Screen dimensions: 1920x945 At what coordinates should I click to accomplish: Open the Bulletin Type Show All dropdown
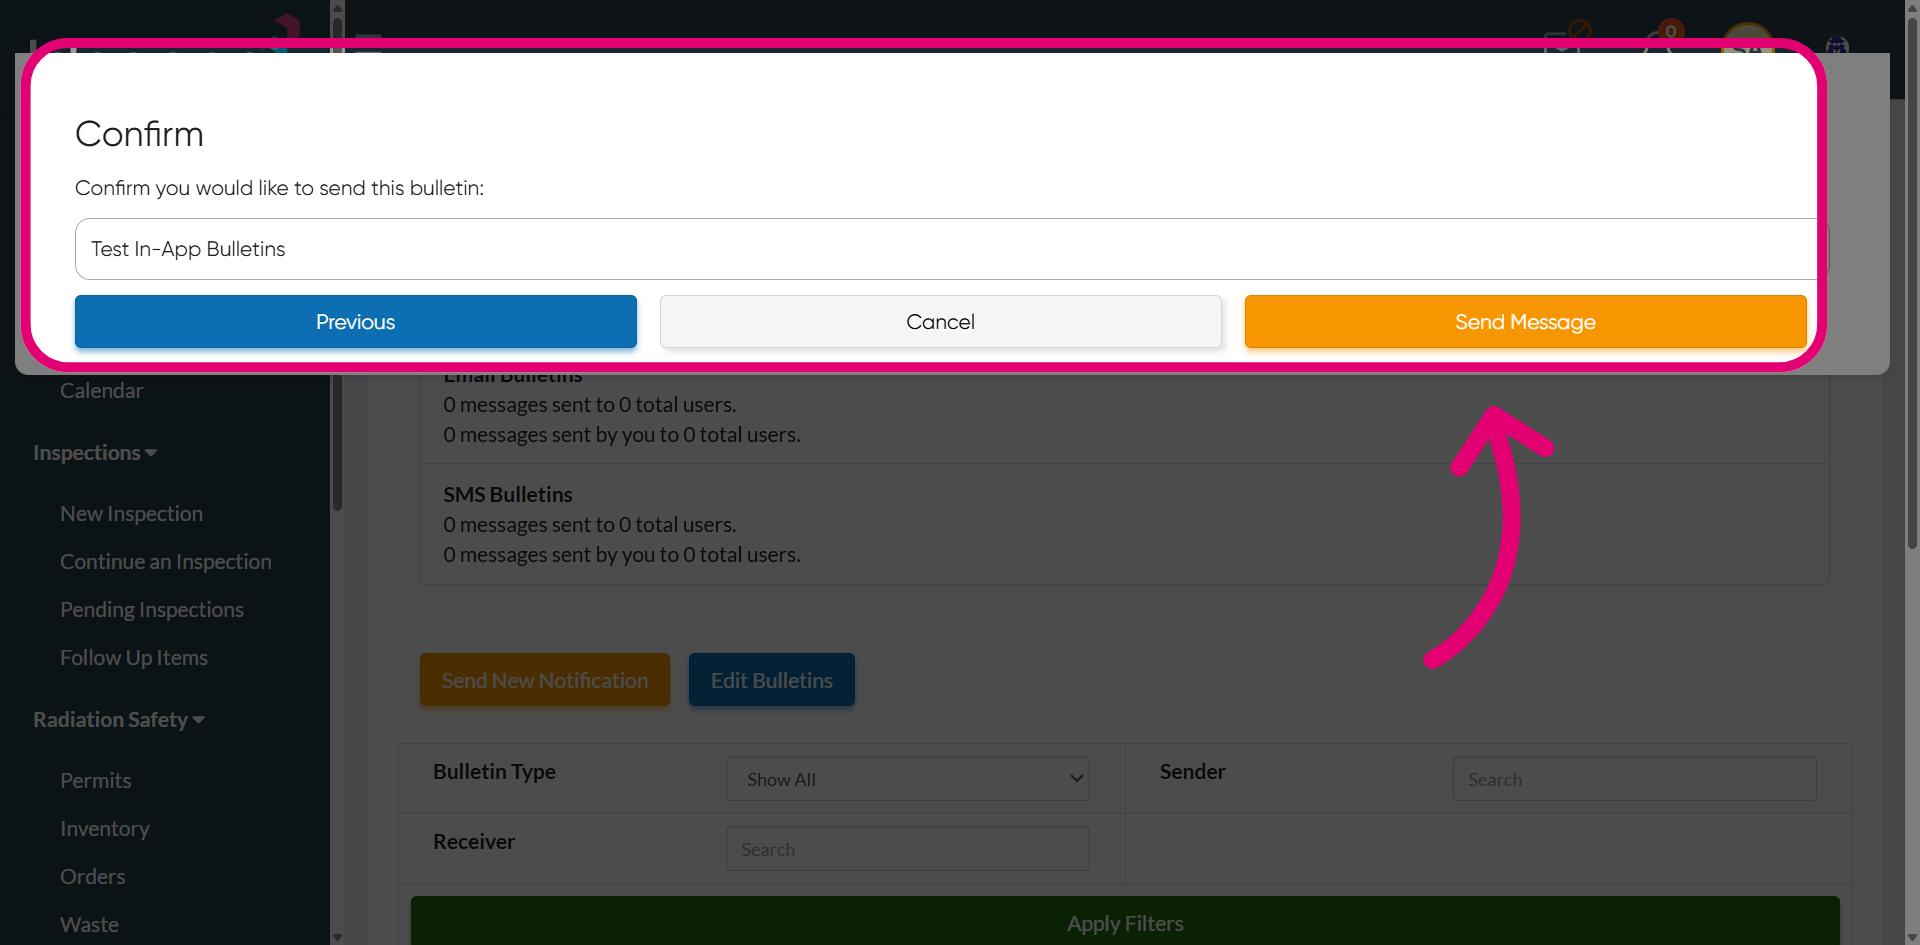click(x=908, y=779)
